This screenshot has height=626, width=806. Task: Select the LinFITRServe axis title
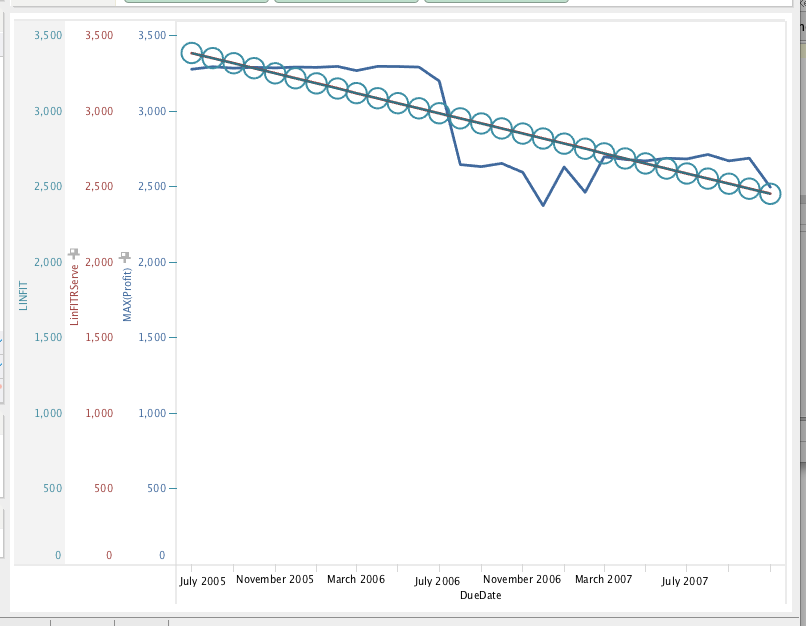pos(74,295)
